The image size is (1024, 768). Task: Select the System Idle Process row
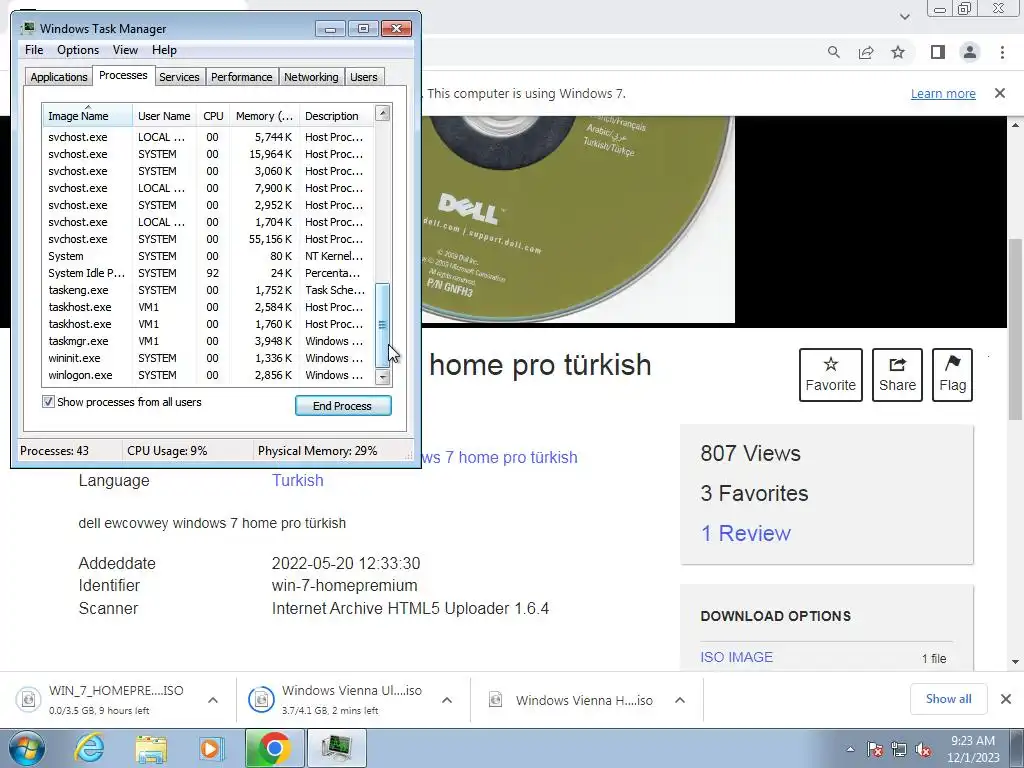(208, 273)
